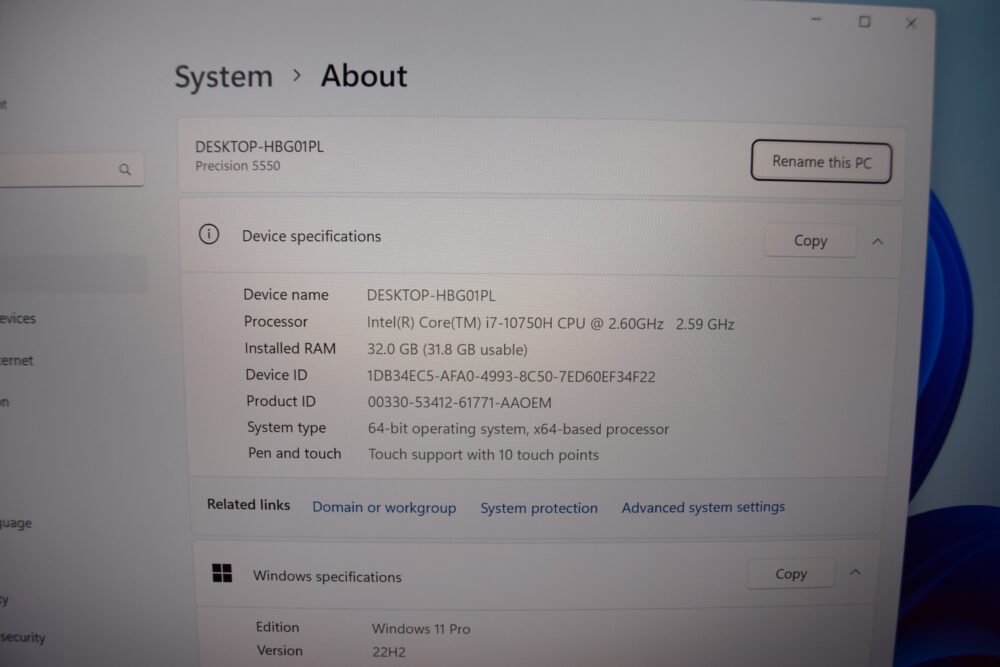
Task: Click the Edition label
Action: coord(277,627)
